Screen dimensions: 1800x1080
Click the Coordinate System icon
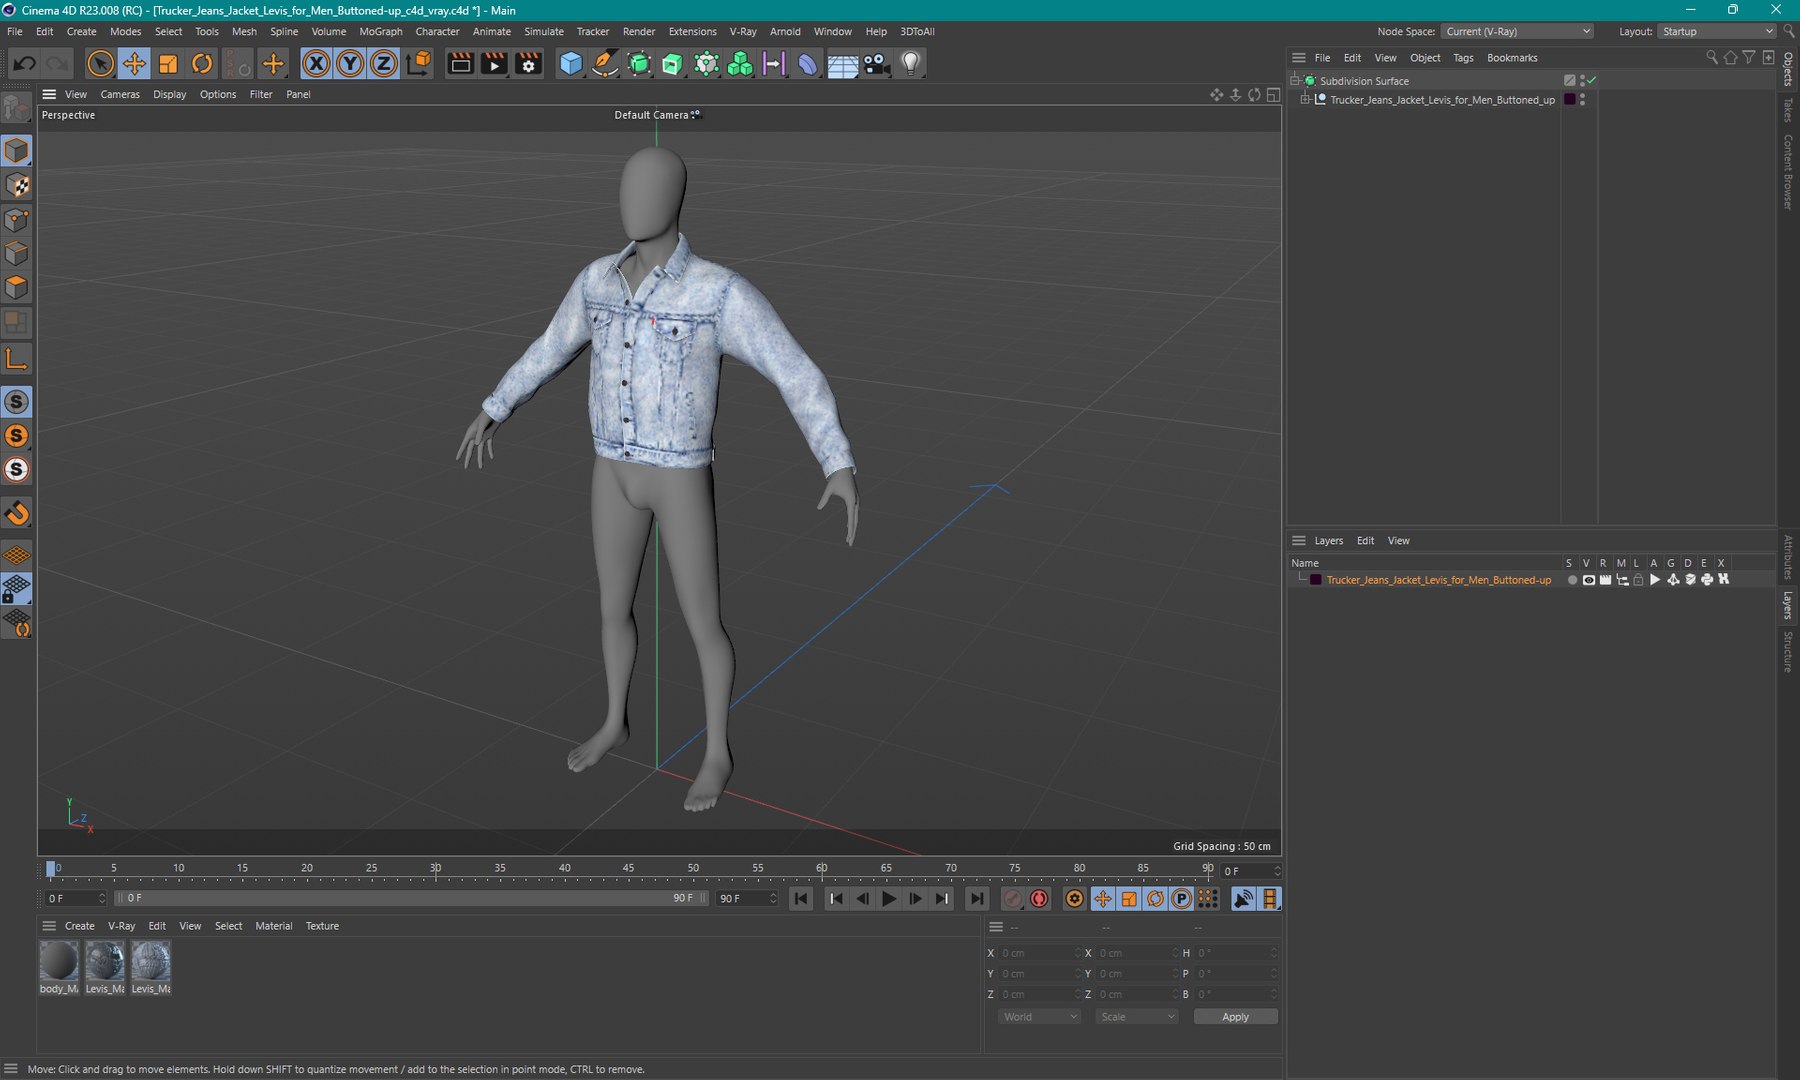point(419,64)
